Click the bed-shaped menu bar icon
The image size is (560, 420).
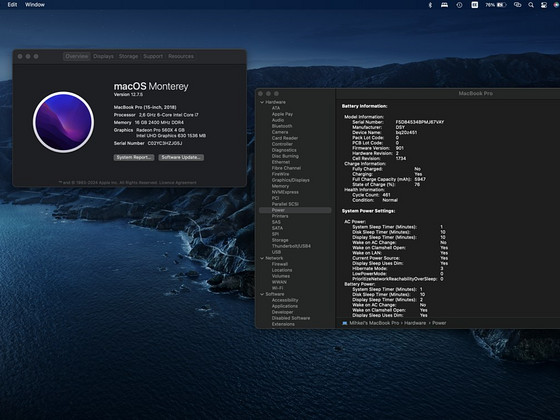(x=444, y=5)
